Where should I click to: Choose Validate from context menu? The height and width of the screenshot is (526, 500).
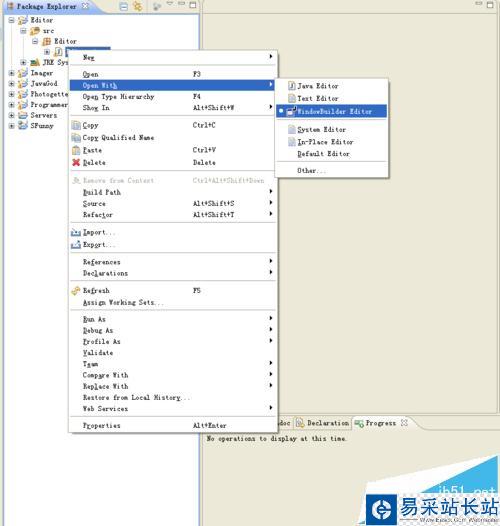point(173,353)
